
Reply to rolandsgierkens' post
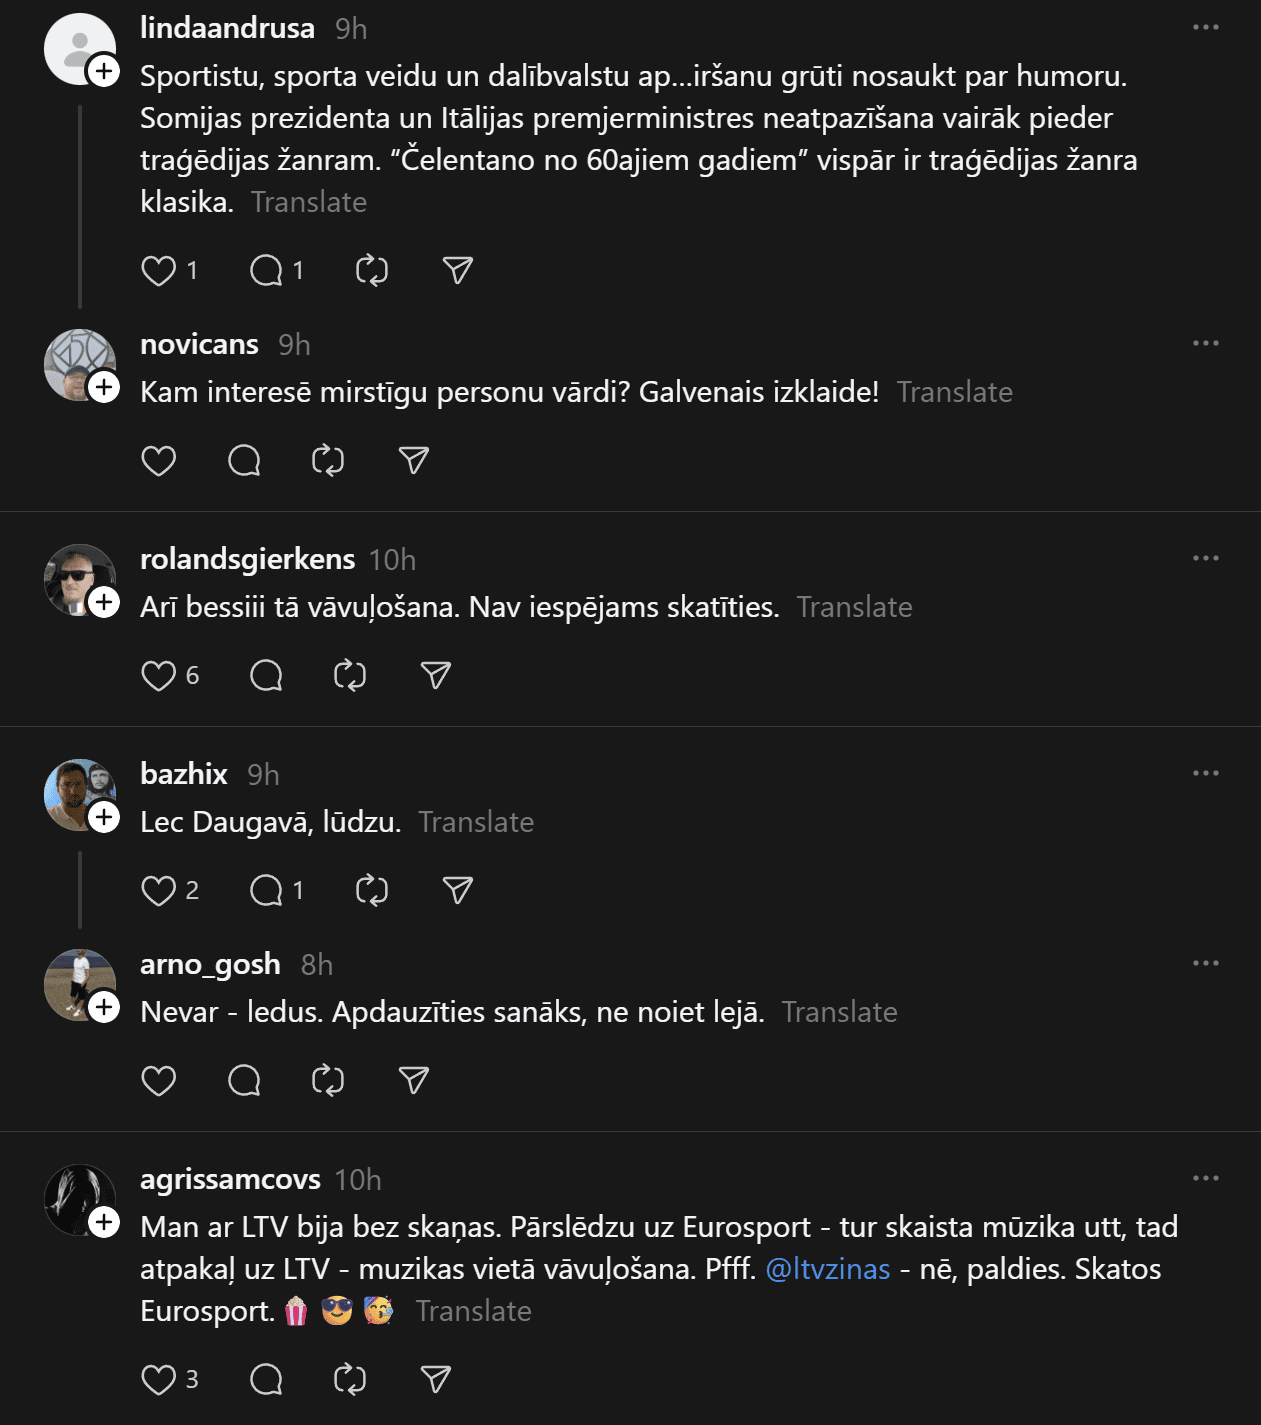point(266,676)
